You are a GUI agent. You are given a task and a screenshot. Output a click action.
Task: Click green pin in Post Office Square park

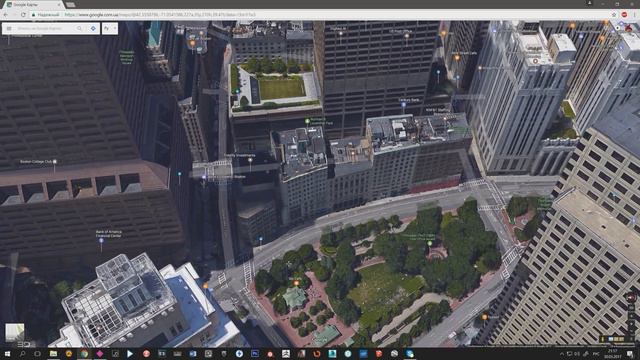(429, 243)
